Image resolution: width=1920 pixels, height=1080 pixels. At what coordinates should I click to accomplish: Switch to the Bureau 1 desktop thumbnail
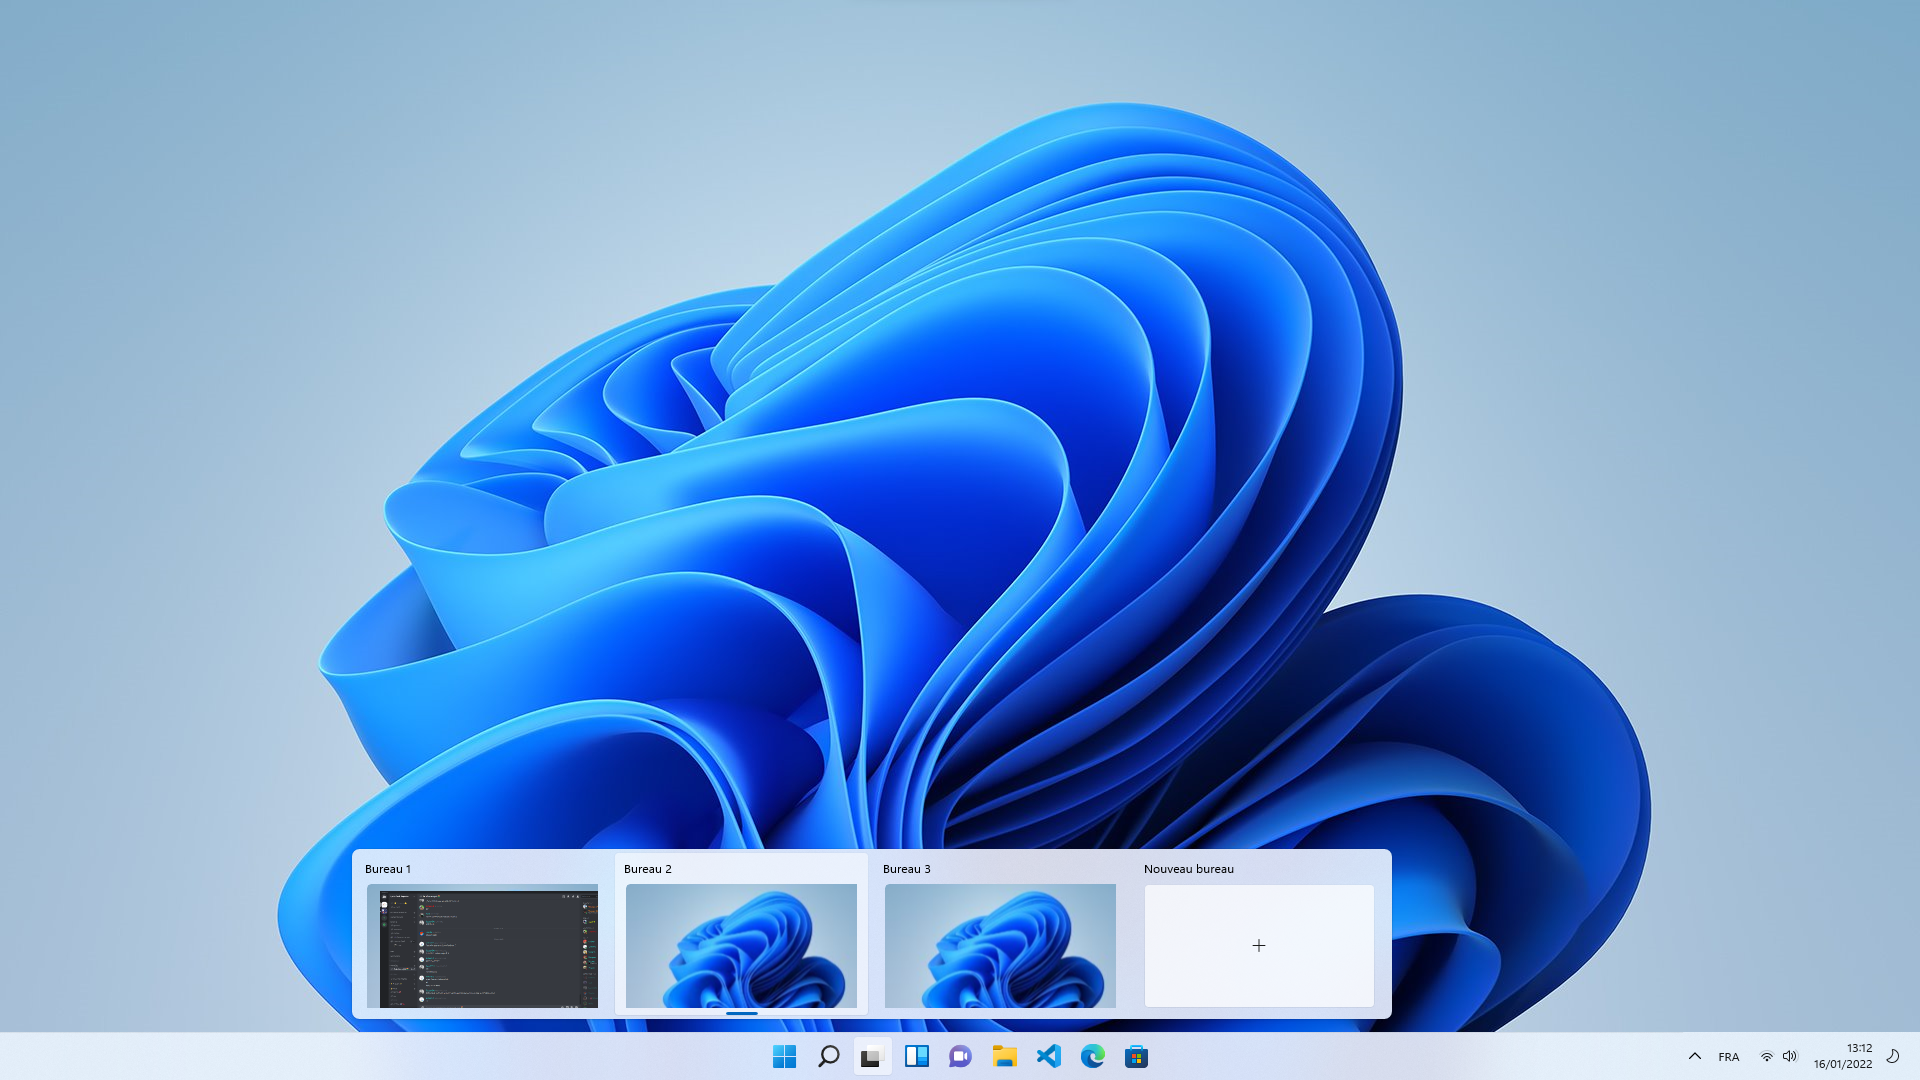click(x=482, y=946)
